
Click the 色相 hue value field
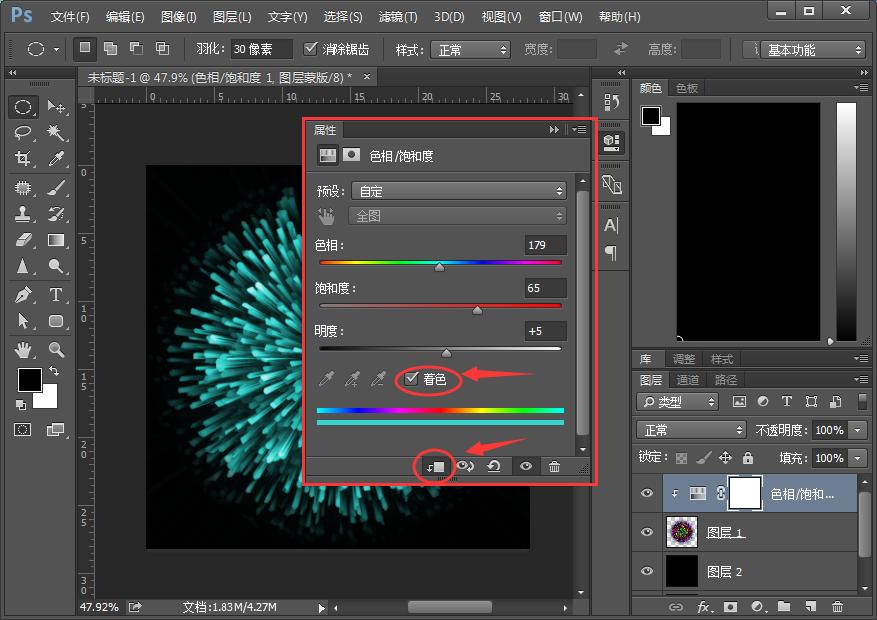coord(545,245)
